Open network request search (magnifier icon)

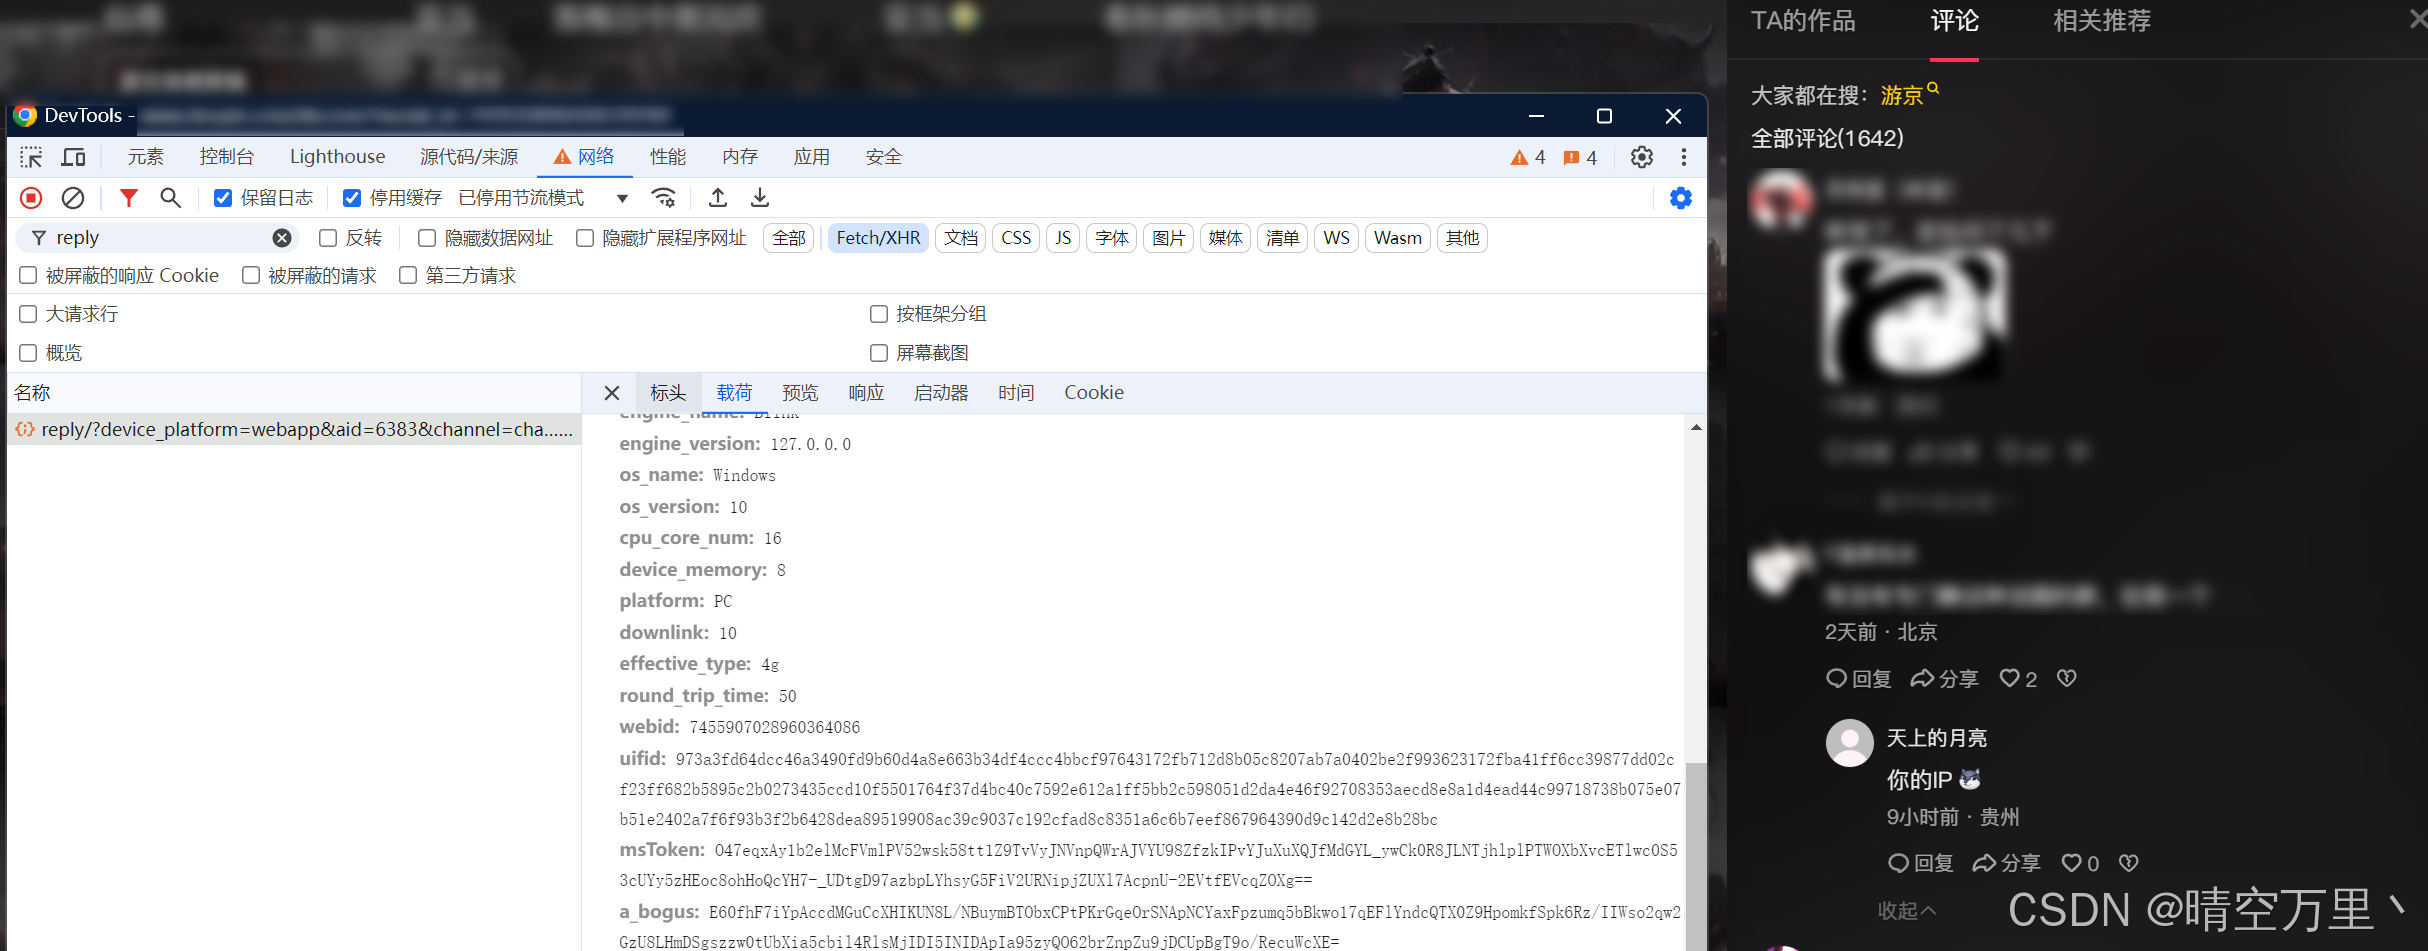(x=170, y=197)
